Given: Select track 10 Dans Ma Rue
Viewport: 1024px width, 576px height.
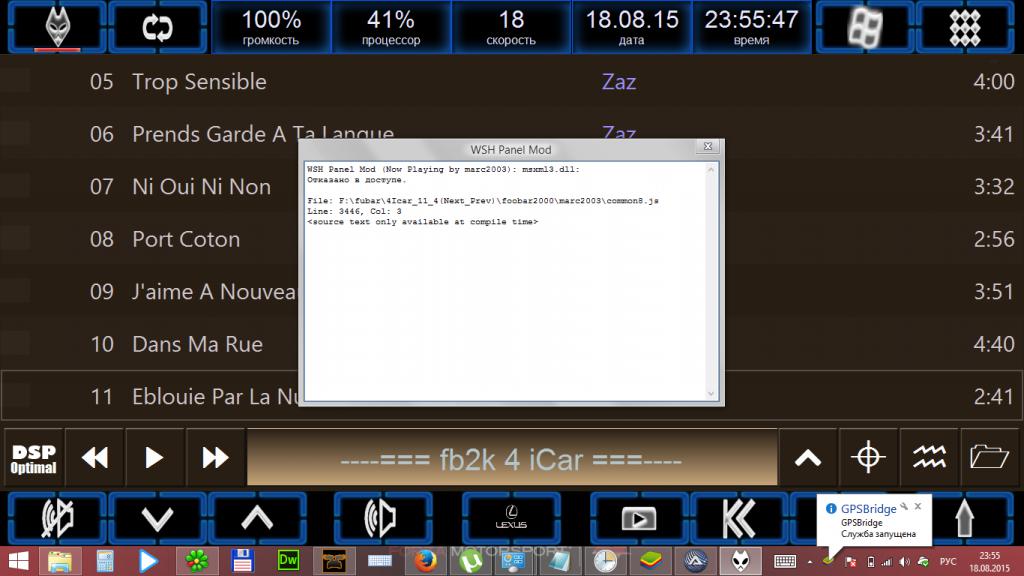Looking at the screenshot, I should [197, 344].
